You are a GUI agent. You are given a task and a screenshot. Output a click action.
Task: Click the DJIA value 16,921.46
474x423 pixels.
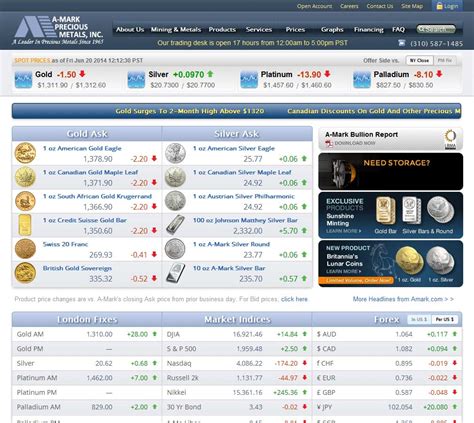[x=247, y=334]
